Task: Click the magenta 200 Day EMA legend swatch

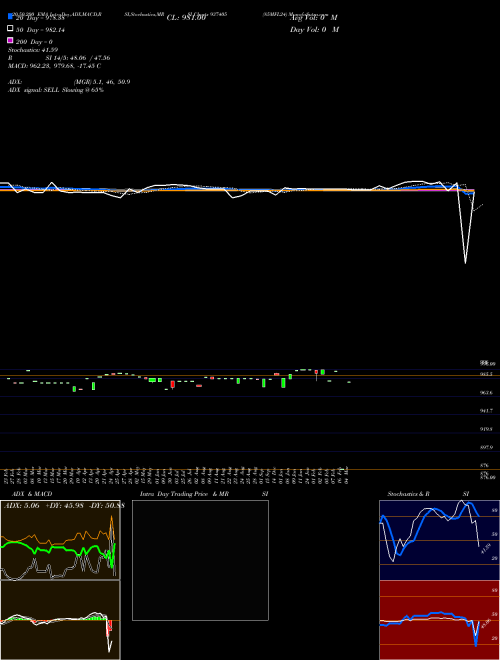Action: 11,40
